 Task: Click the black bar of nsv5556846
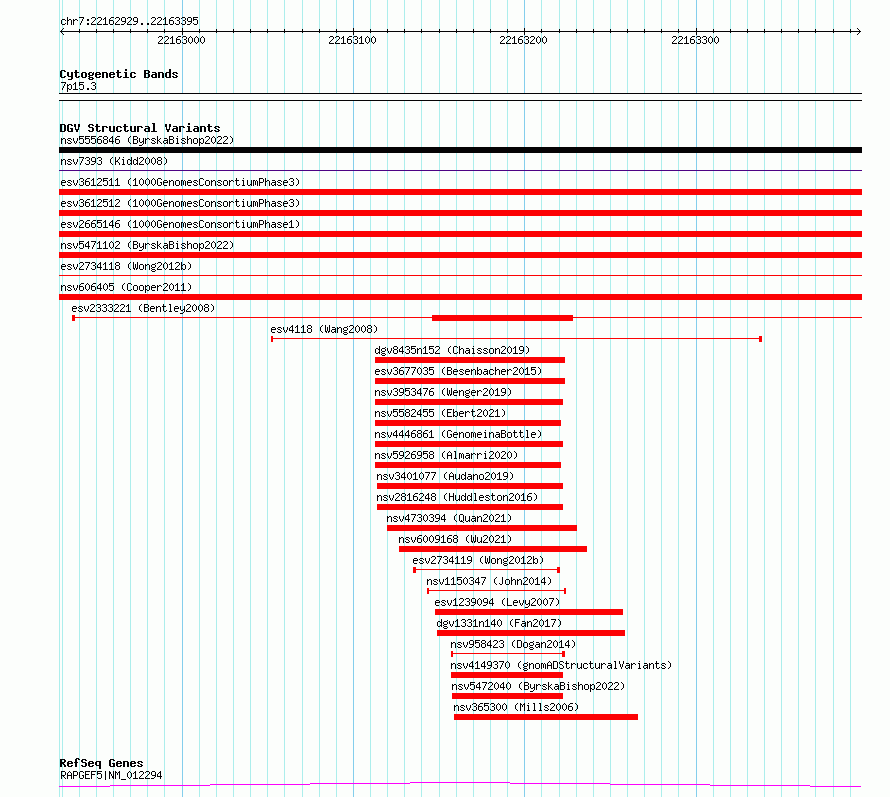pyautogui.click(x=460, y=150)
